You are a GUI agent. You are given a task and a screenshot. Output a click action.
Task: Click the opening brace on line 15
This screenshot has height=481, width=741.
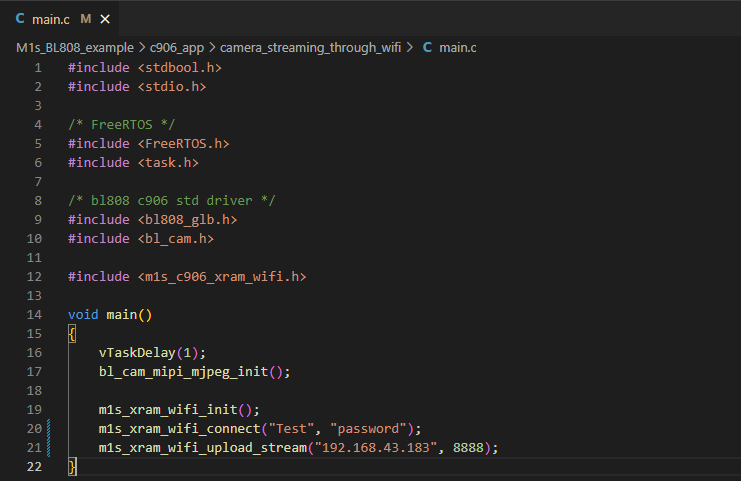tap(72, 334)
